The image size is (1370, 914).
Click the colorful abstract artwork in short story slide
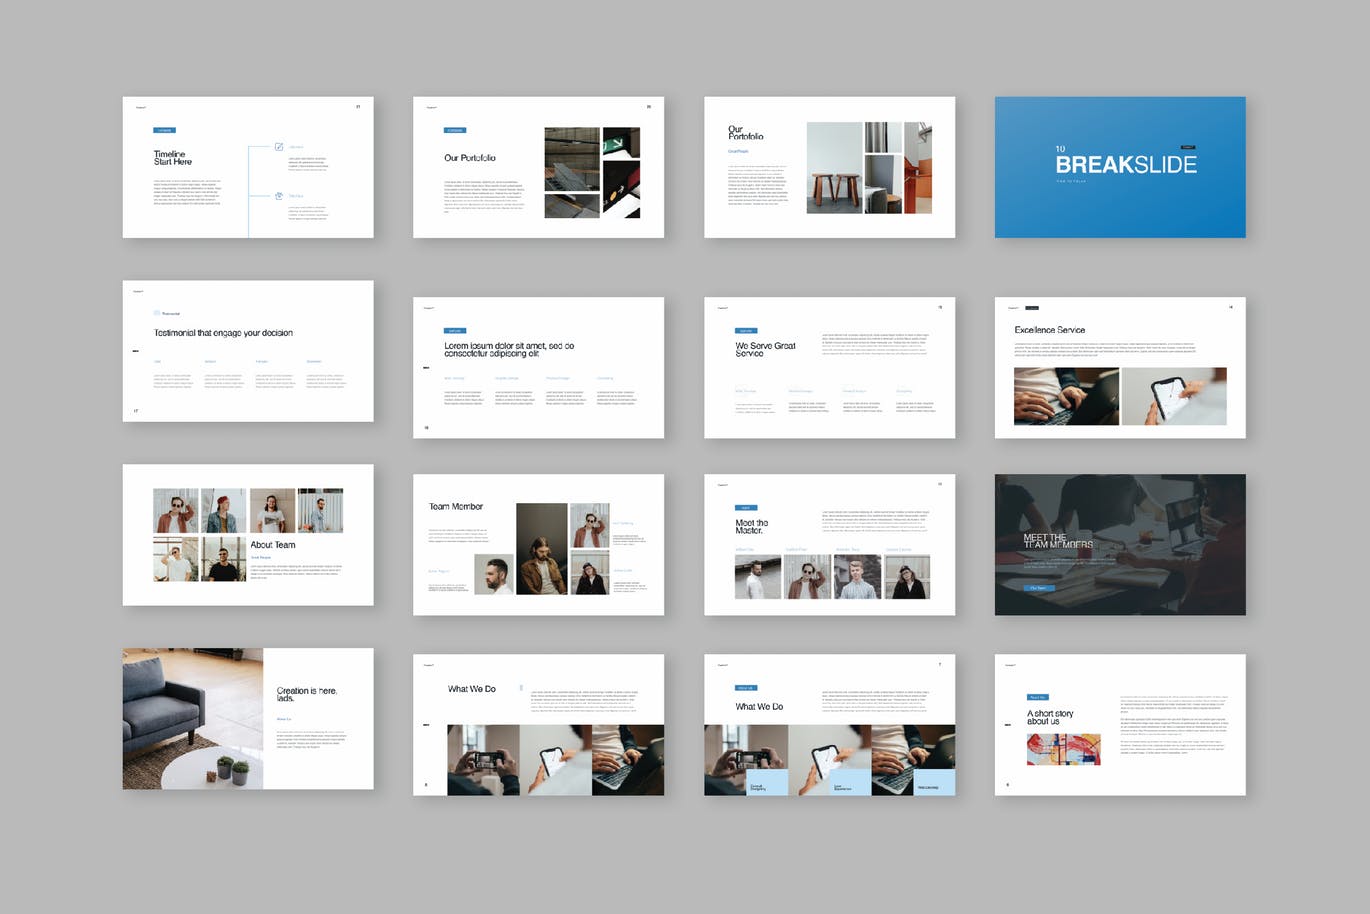[1063, 749]
